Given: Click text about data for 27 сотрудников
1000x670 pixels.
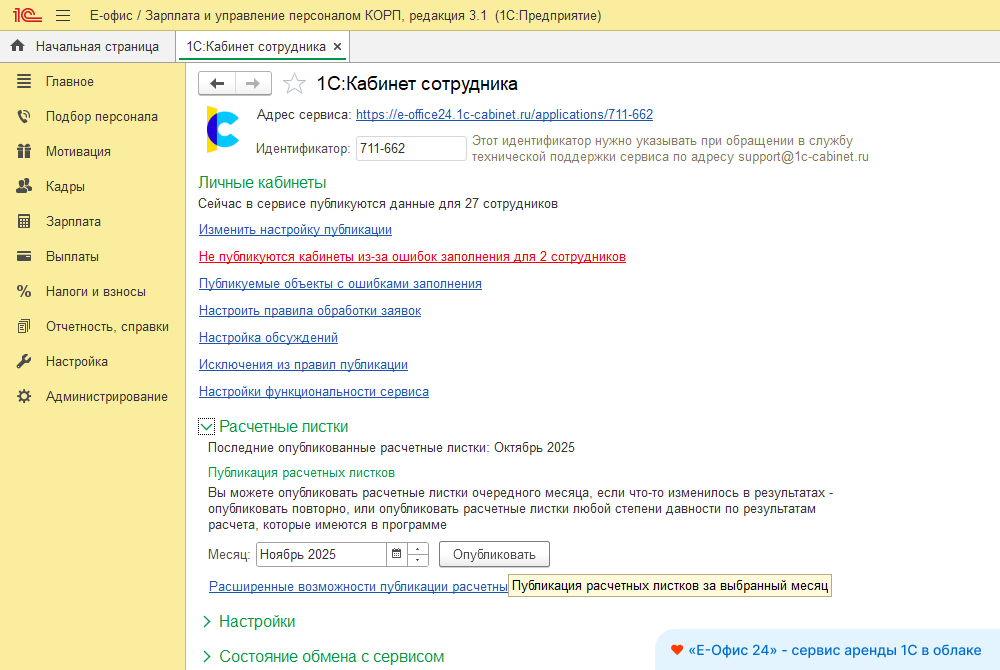Looking at the screenshot, I should (378, 204).
